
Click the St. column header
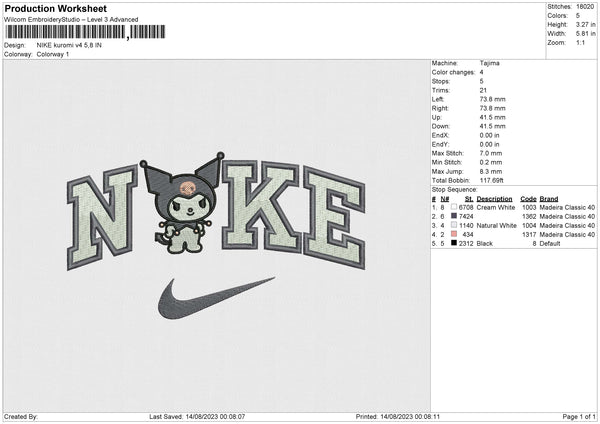[469, 199]
